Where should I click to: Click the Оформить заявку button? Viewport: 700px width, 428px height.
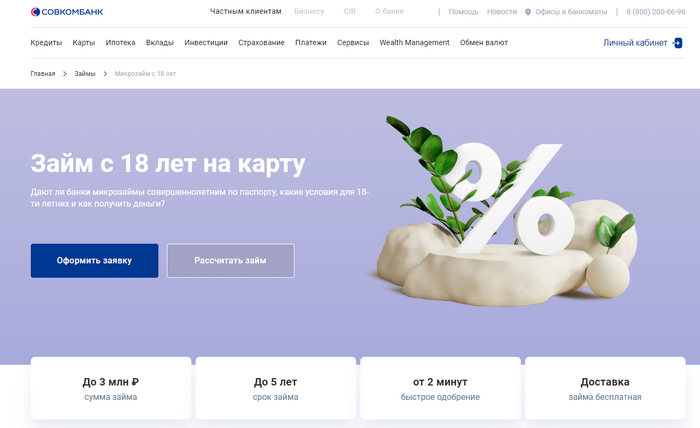pos(94,261)
